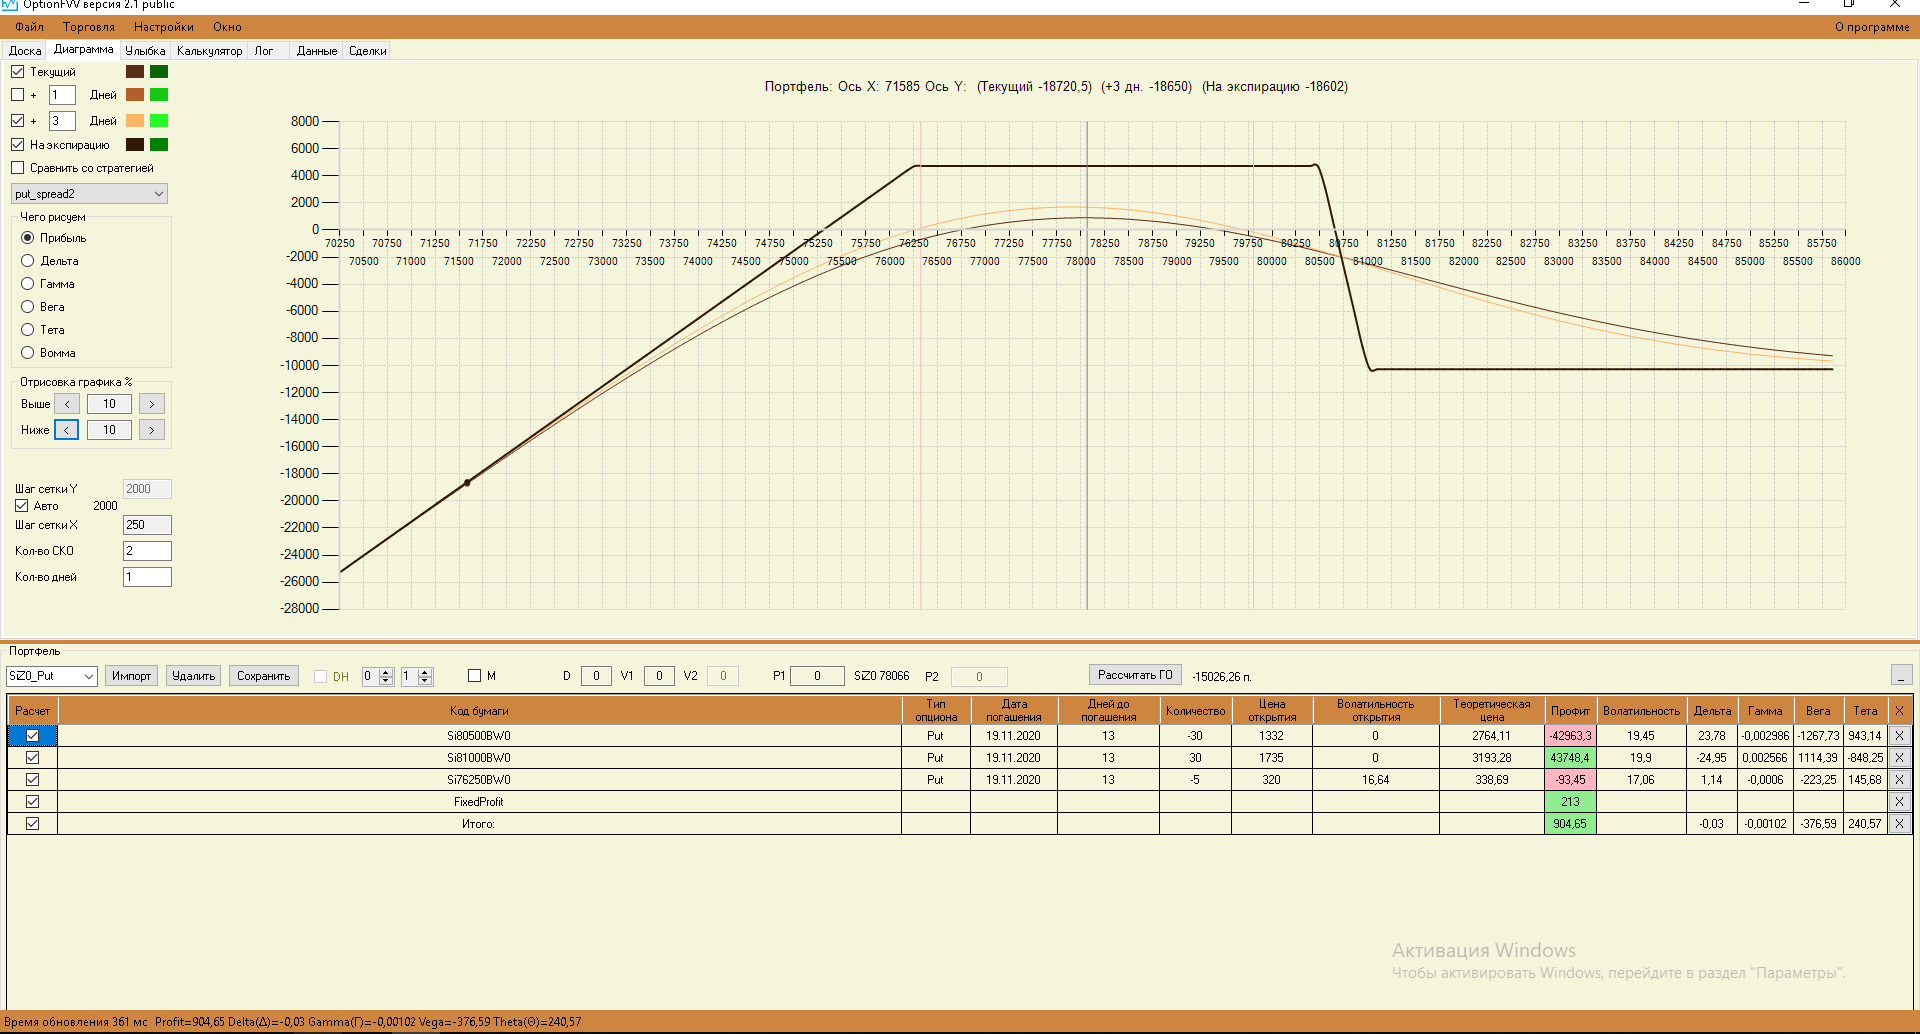Image resolution: width=1920 pixels, height=1034 pixels.
Task: Delete the Si80500BW0 row using its X button
Action: pyautogui.click(x=1899, y=736)
